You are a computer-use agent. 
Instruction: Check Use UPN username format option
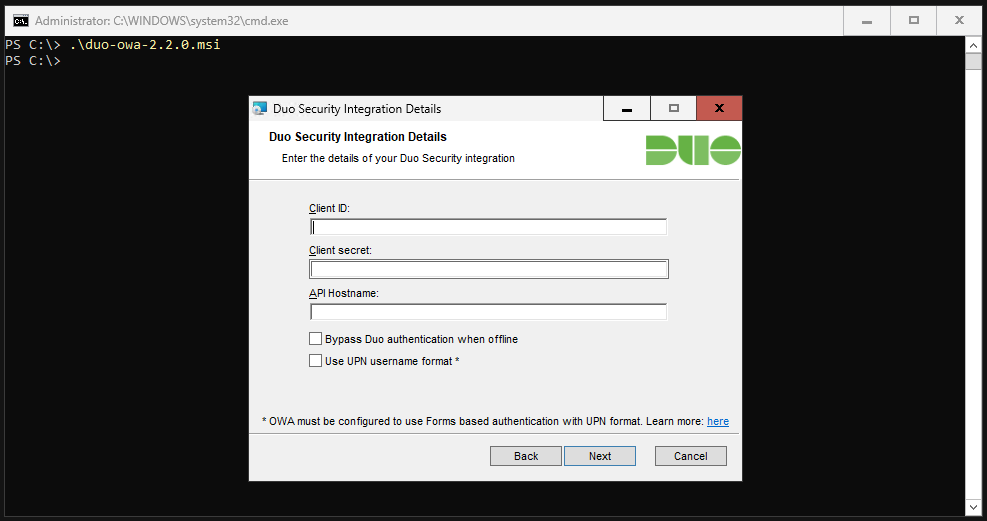click(x=315, y=361)
